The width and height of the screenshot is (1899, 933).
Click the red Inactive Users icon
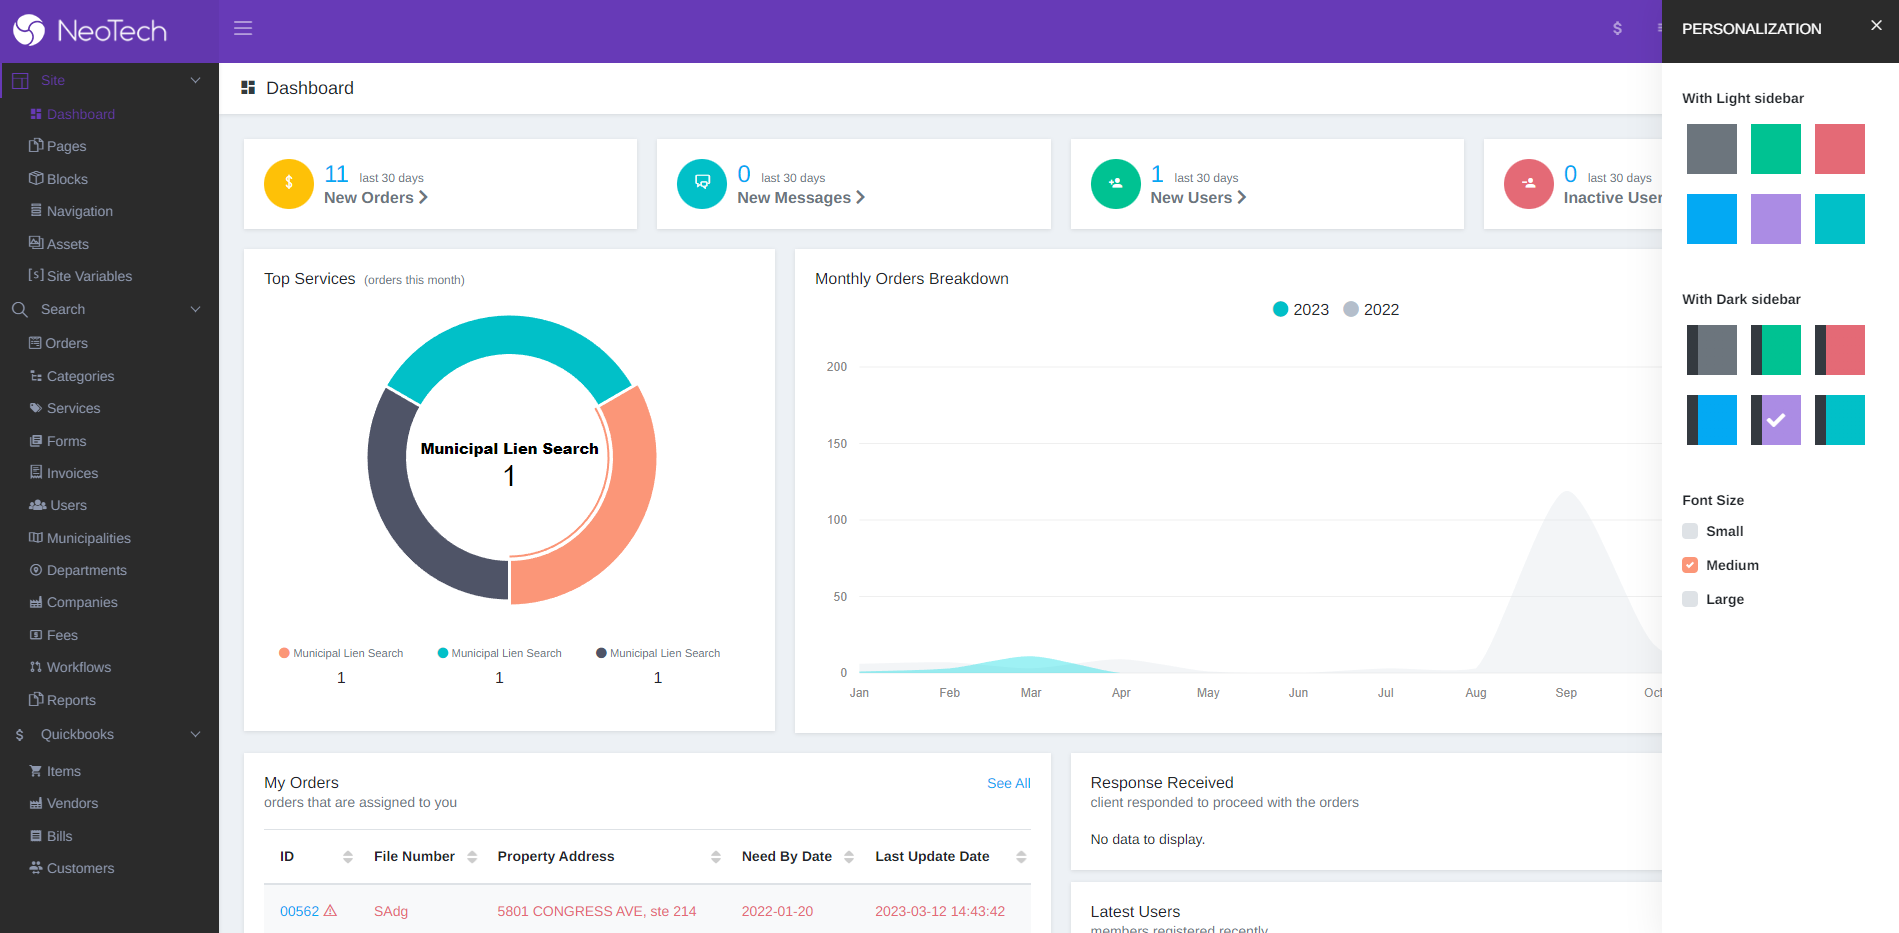(x=1529, y=183)
